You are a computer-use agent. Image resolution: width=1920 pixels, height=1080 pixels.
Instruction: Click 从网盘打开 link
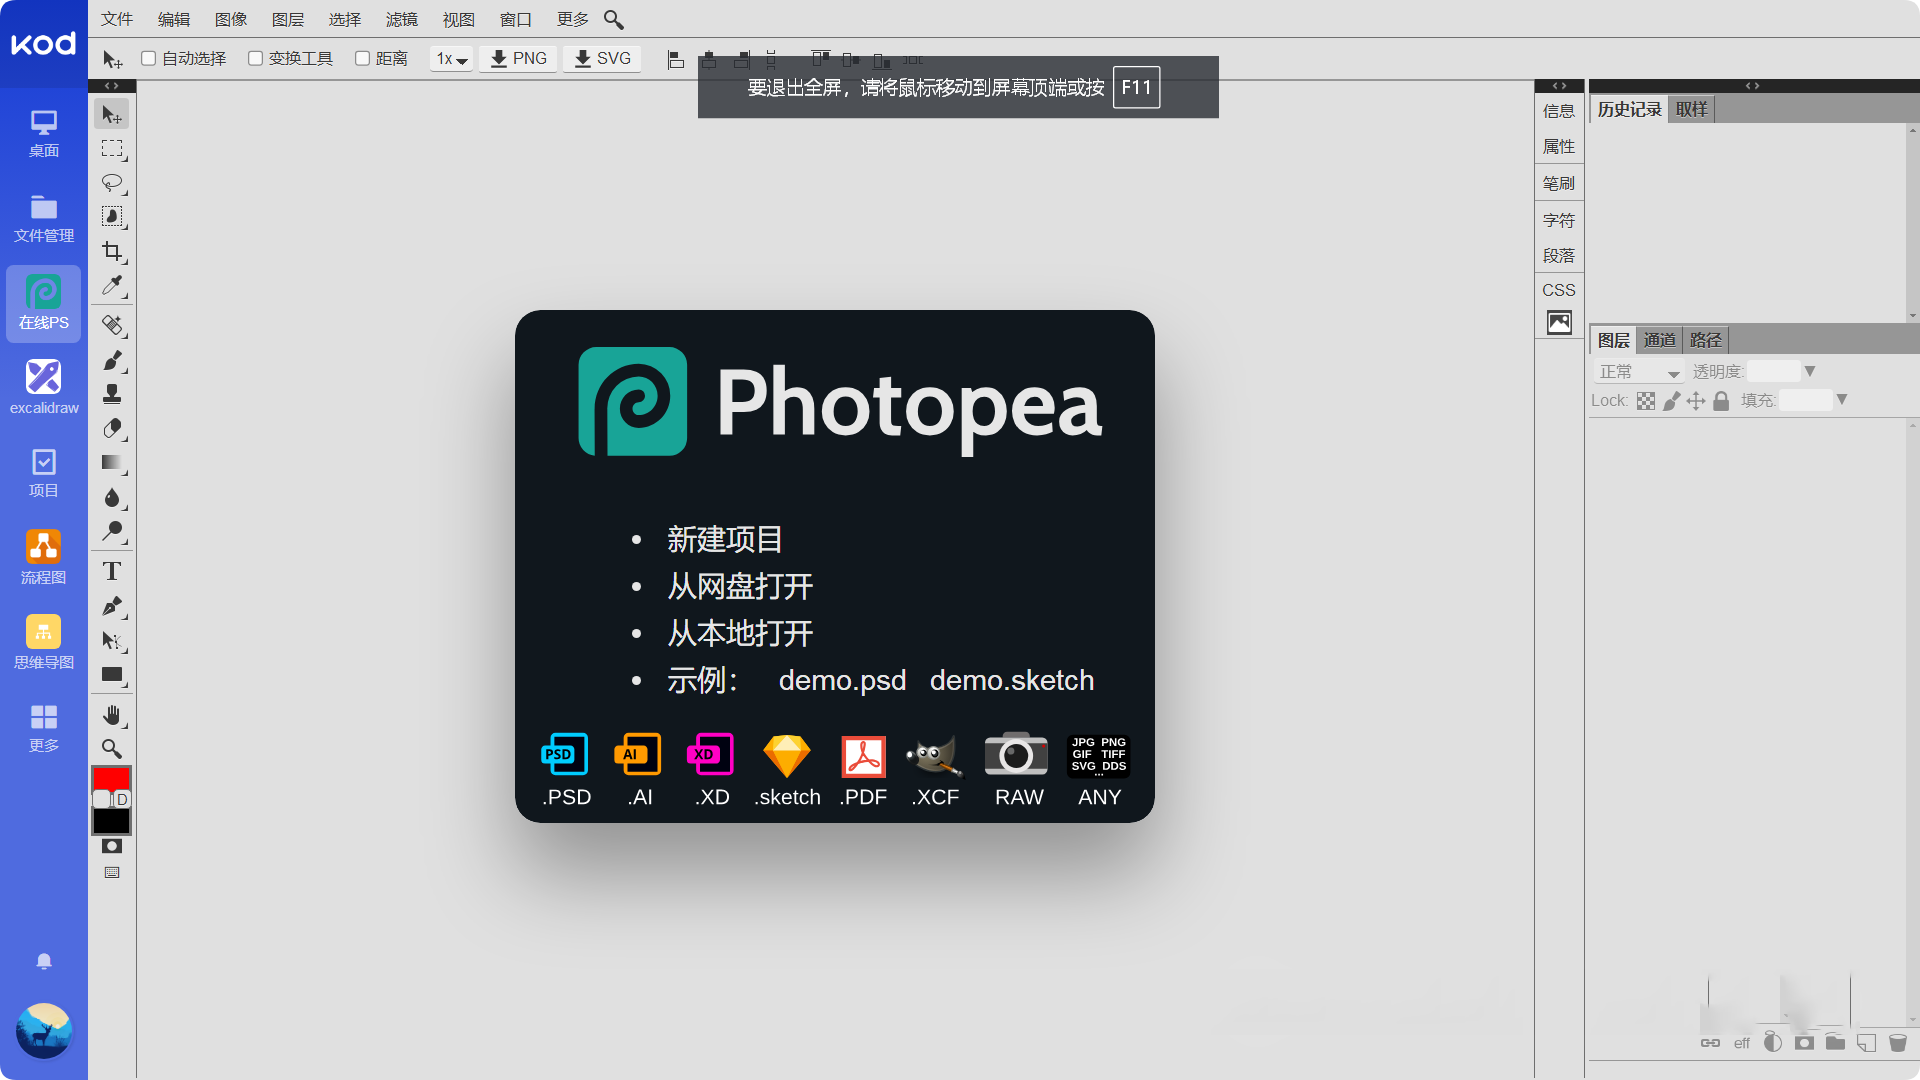pos(740,587)
